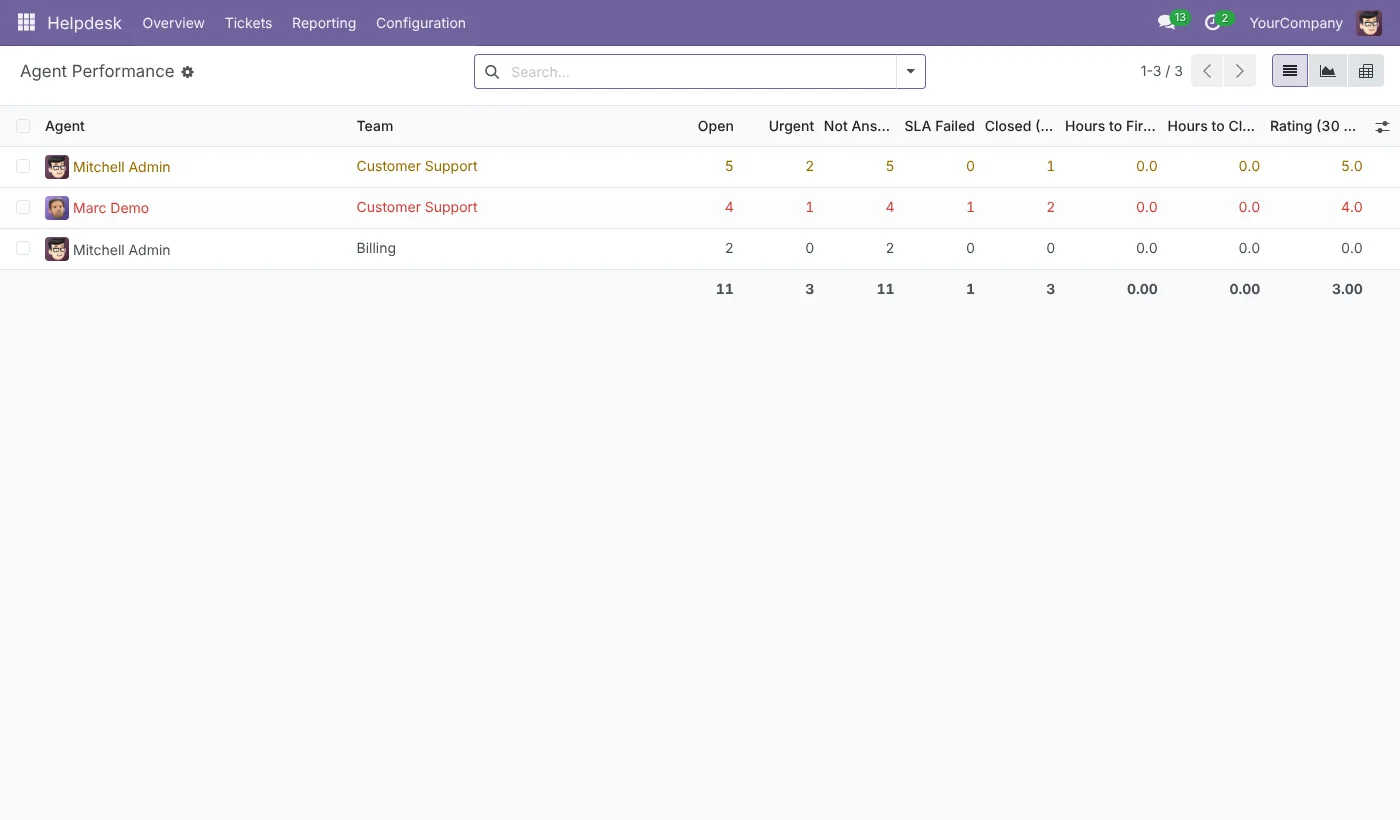Switch to graph view
The width and height of the screenshot is (1400, 820).
click(1328, 71)
